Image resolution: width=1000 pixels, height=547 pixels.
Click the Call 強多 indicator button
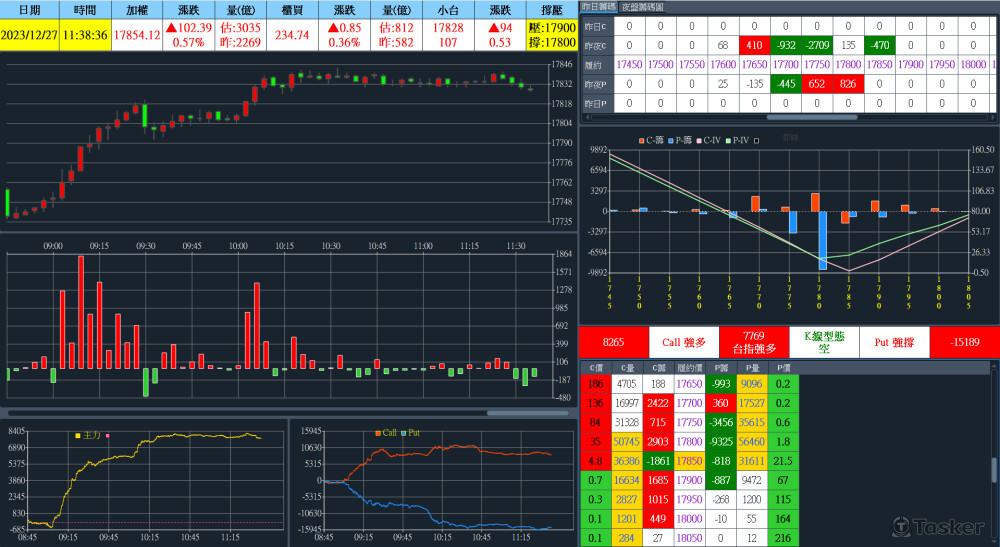684,342
